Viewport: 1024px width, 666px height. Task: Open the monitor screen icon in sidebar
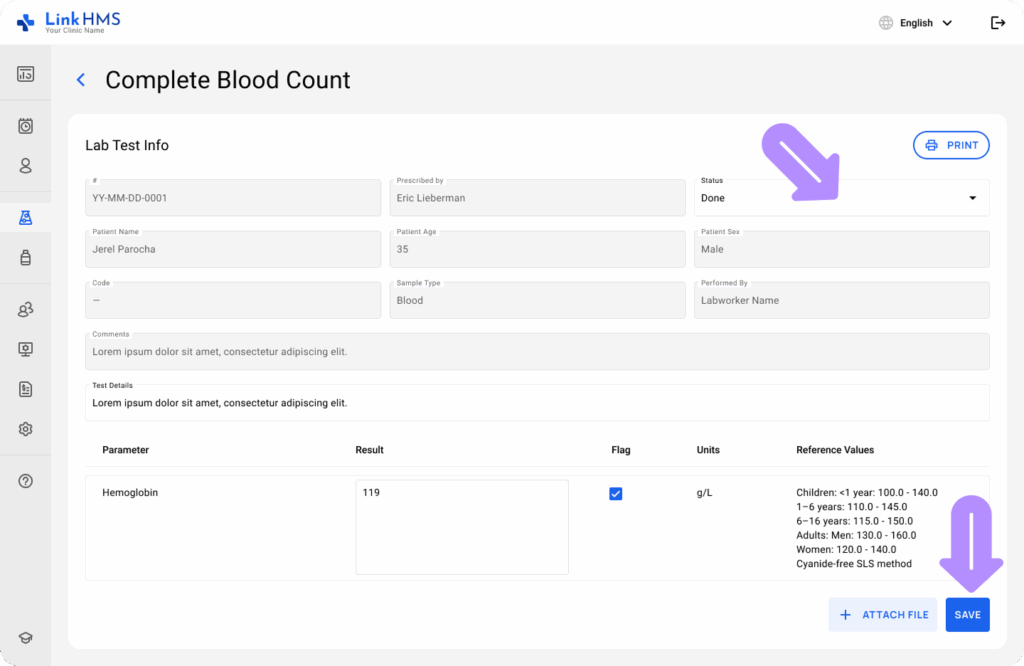25,349
